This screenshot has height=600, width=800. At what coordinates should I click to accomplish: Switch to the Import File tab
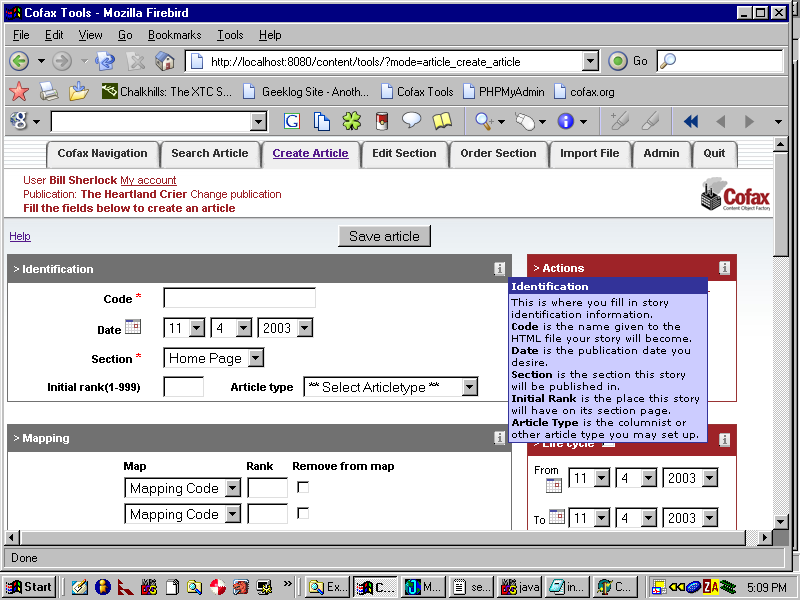pos(589,154)
